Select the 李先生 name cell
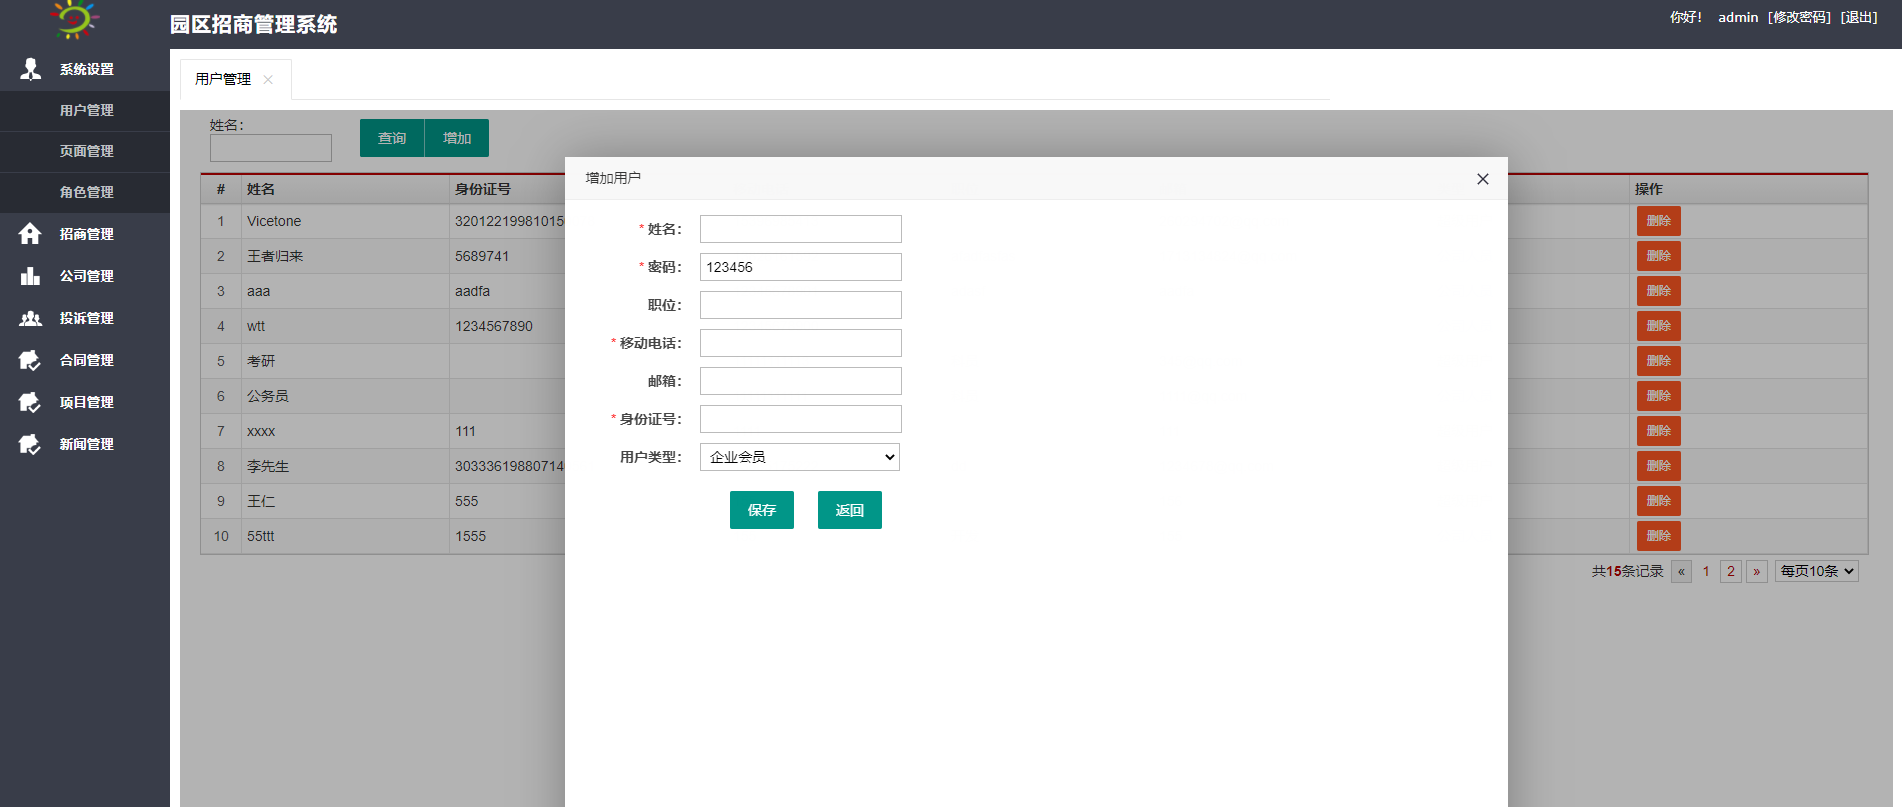1902x807 pixels. click(x=345, y=466)
